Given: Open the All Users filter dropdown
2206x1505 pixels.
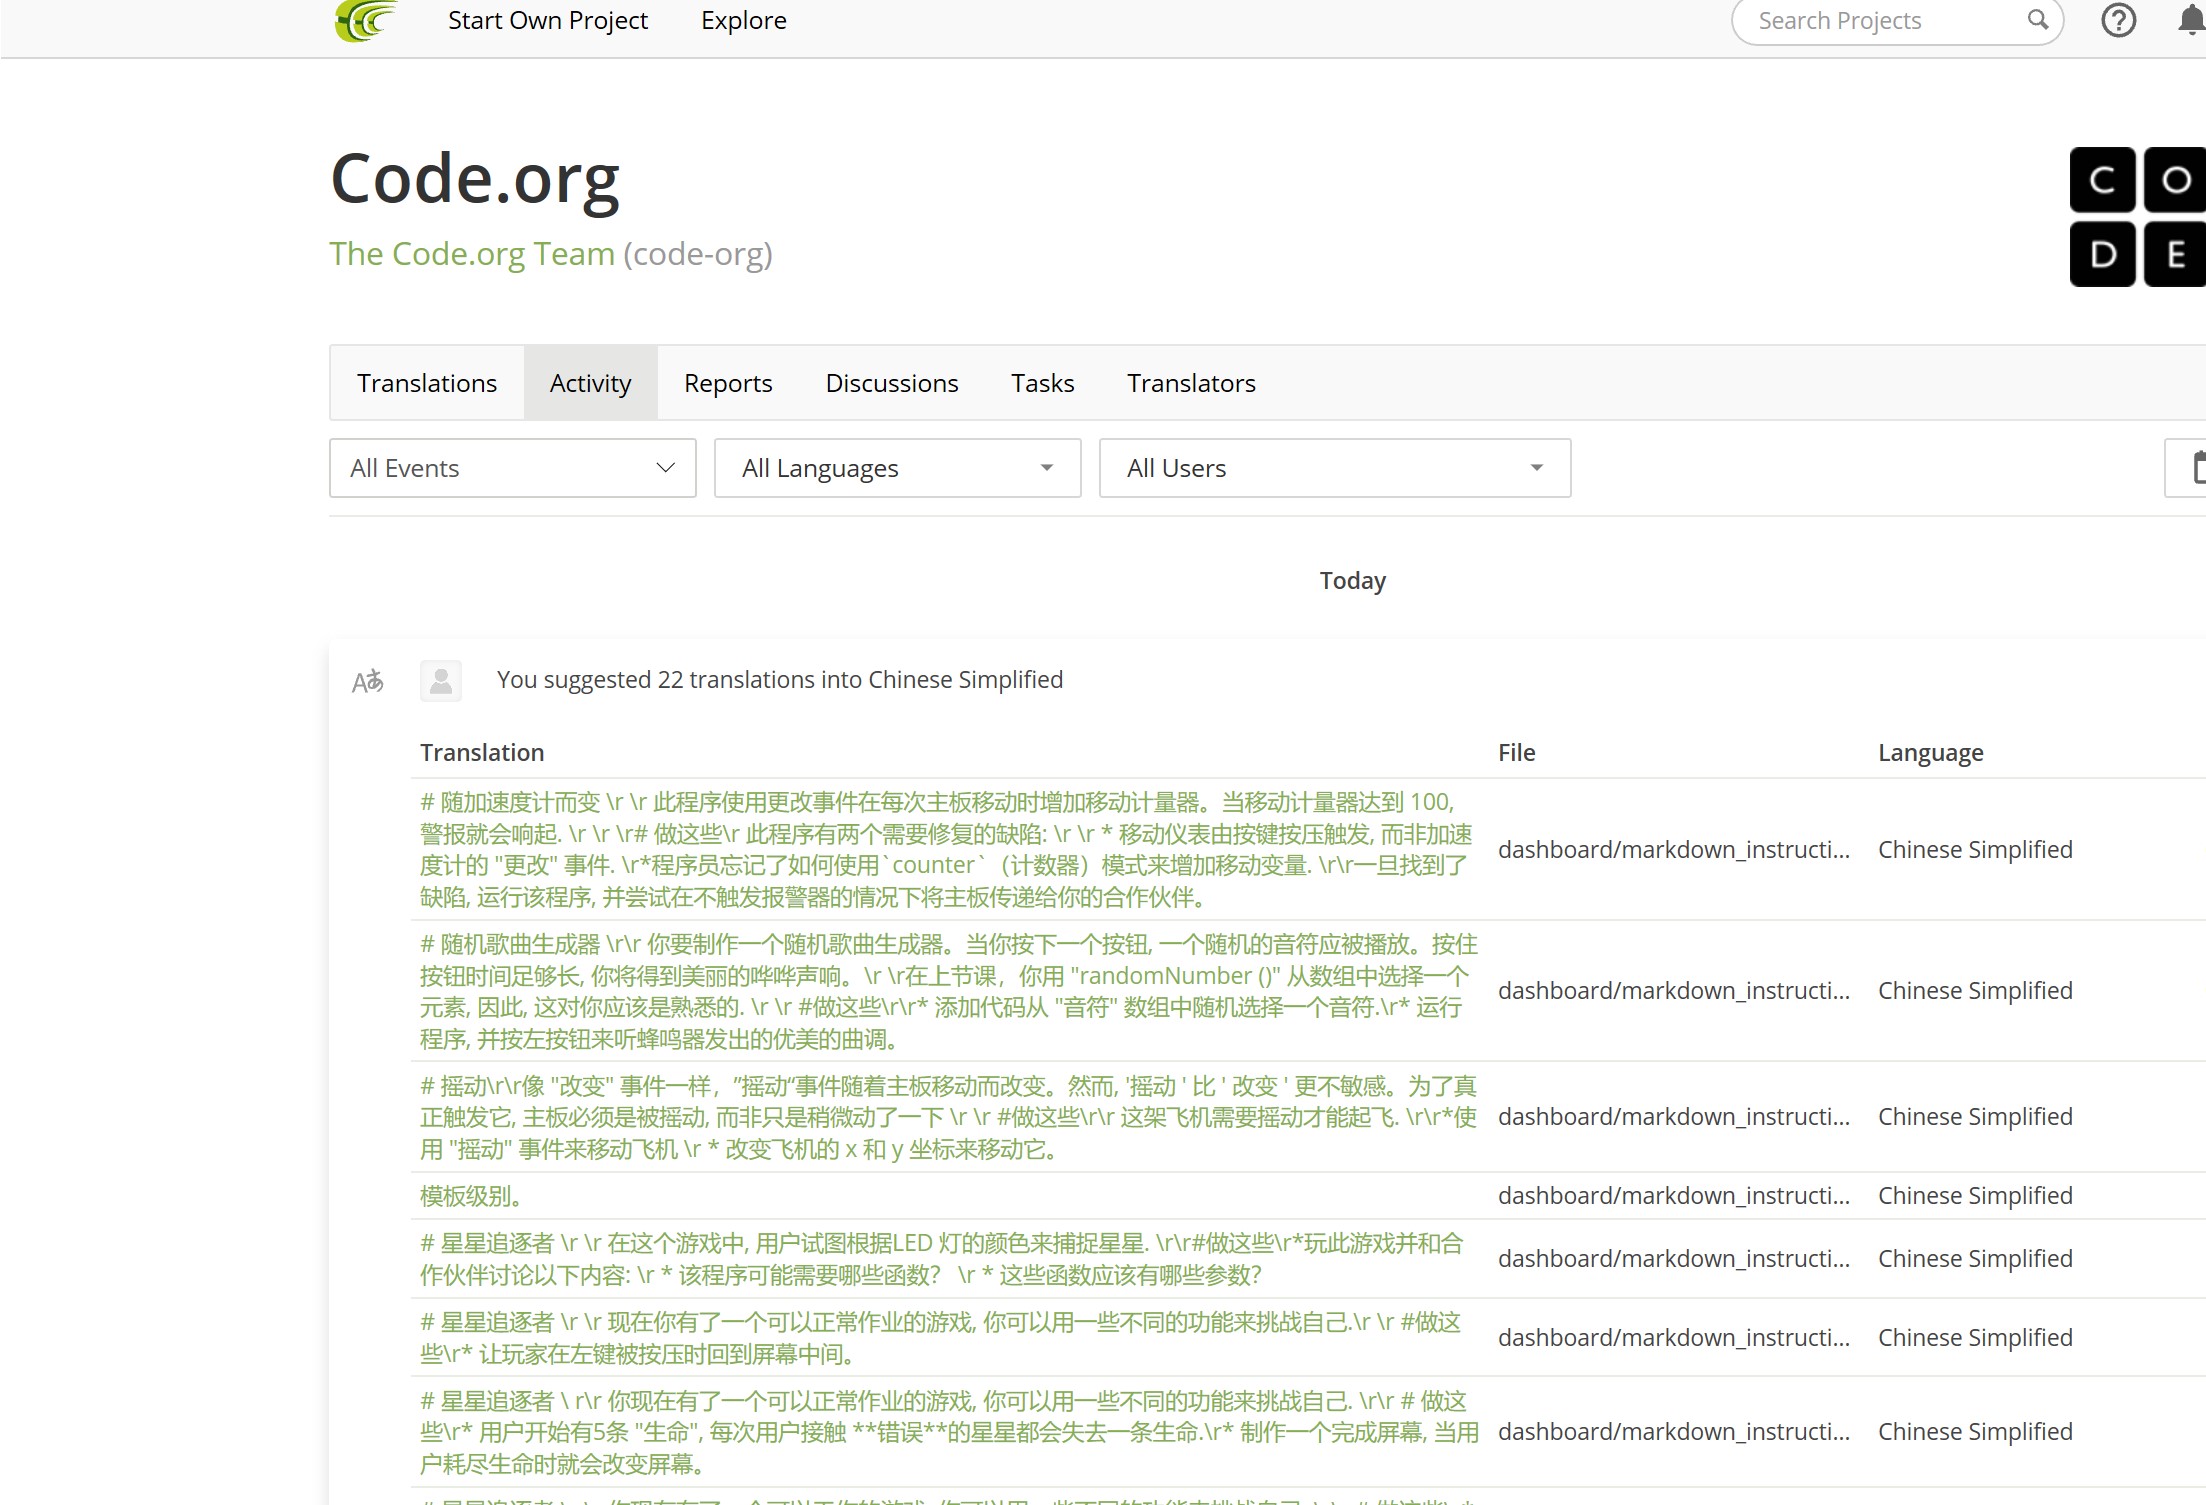Looking at the screenshot, I should [1334, 468].
